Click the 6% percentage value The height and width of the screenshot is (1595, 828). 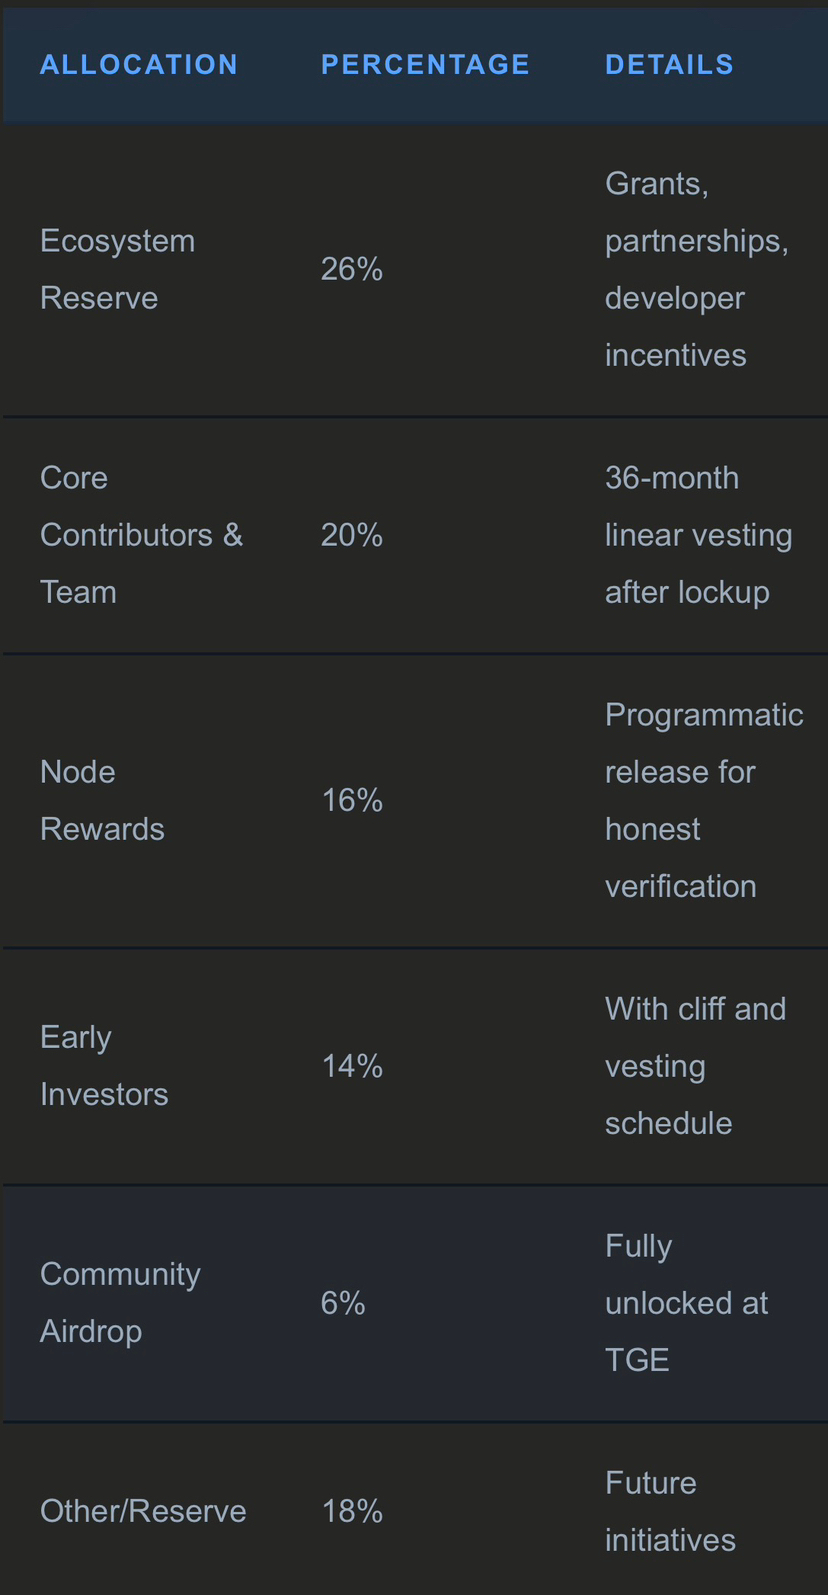[342, 1302]
